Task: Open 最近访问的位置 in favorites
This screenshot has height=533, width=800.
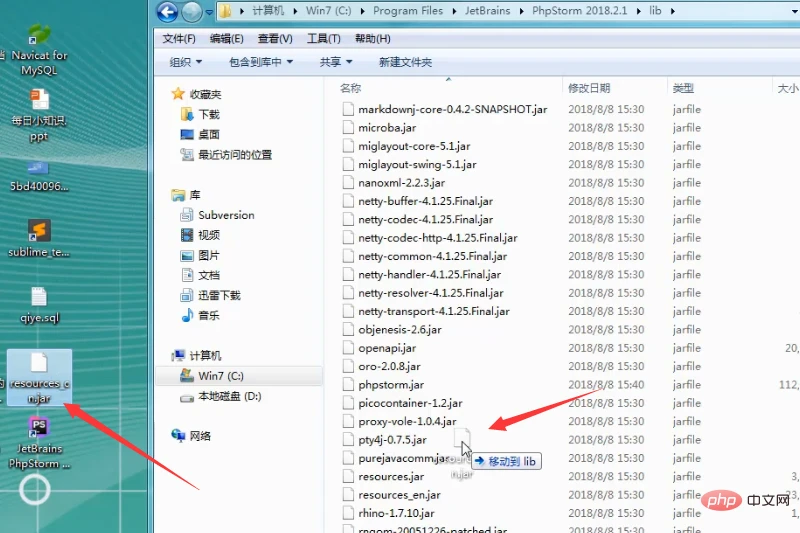Action: 227,155
